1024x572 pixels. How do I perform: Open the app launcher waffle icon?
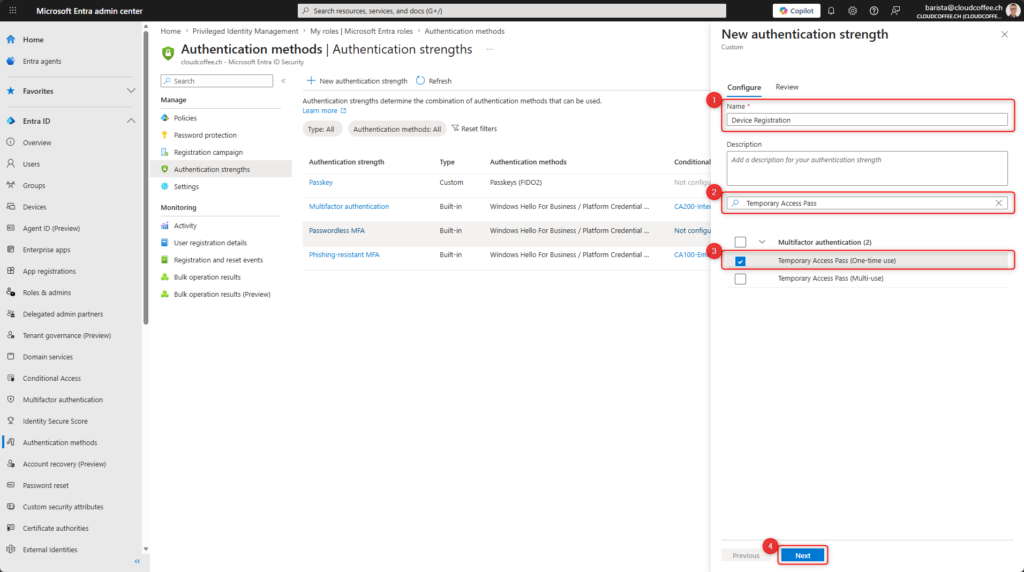click(x=12, y=10)
